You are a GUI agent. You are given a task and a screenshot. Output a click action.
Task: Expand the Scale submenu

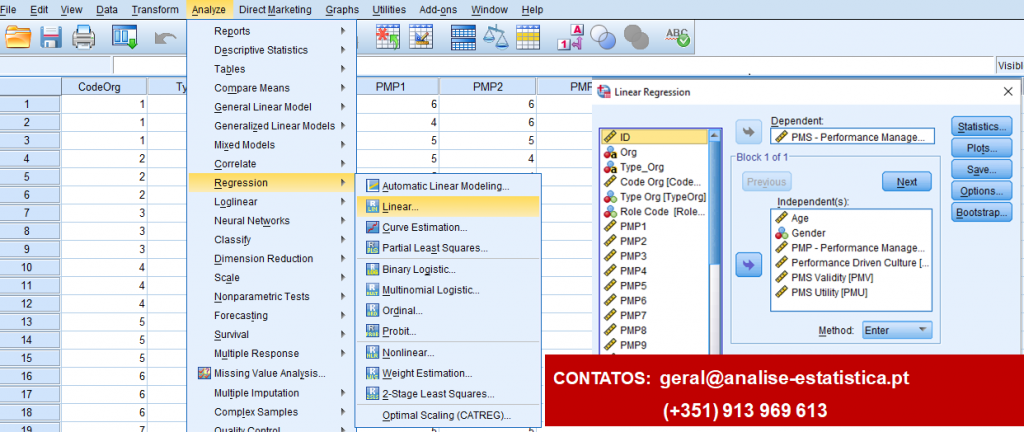[272, 277]
